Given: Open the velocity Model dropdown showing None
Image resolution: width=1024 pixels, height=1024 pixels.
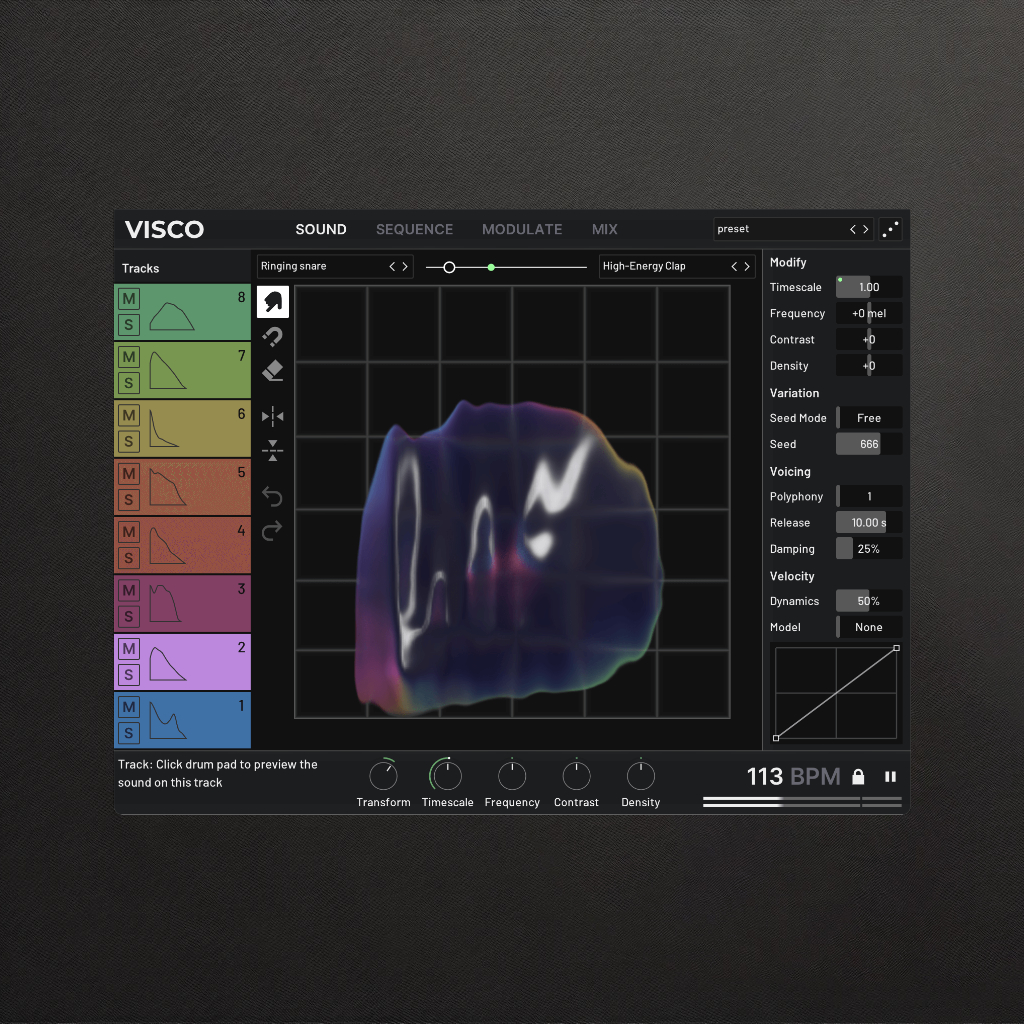Looking at the screenshot, I should point(868,627).
